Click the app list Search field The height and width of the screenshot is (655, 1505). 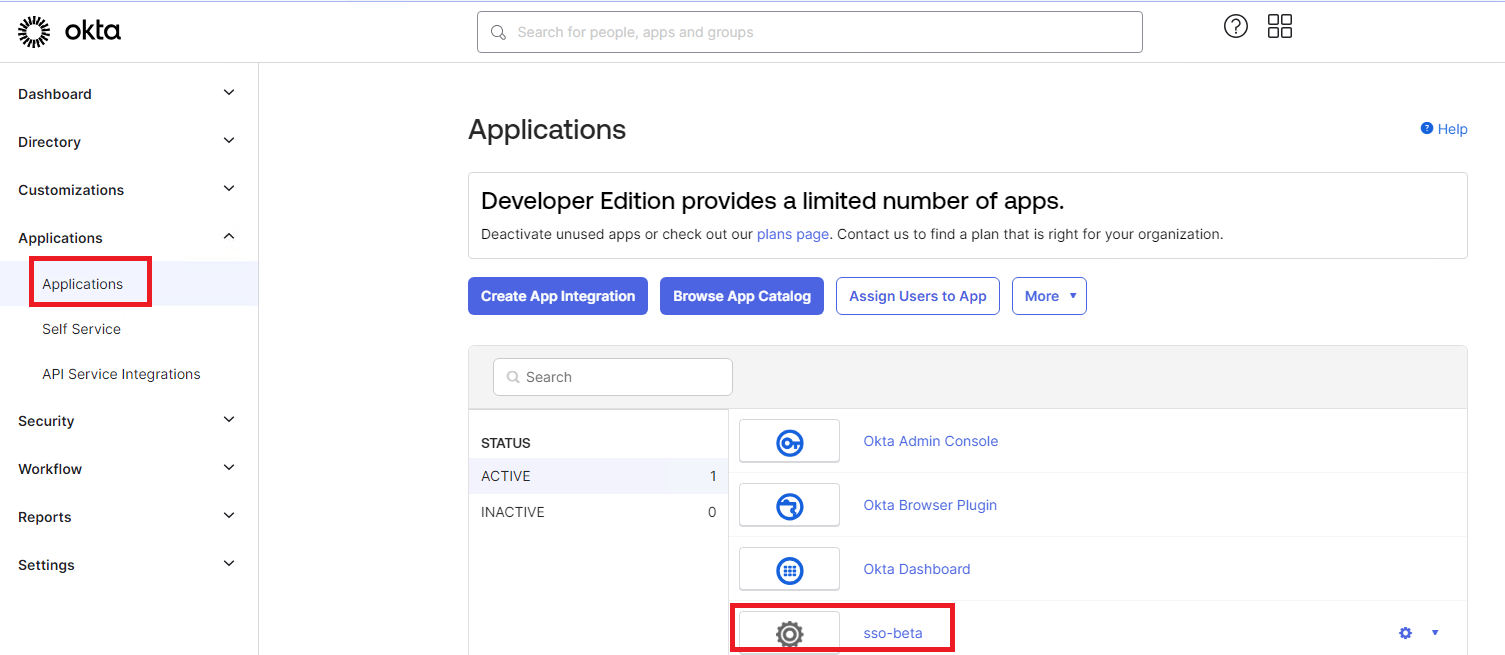(612, 376)
